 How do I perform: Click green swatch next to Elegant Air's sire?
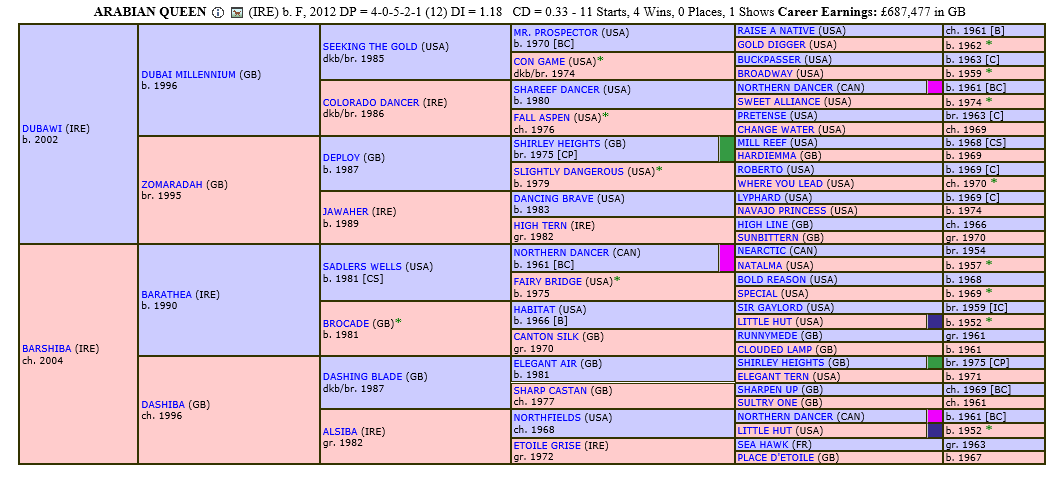pyautogui.click(x=935, y=362)
